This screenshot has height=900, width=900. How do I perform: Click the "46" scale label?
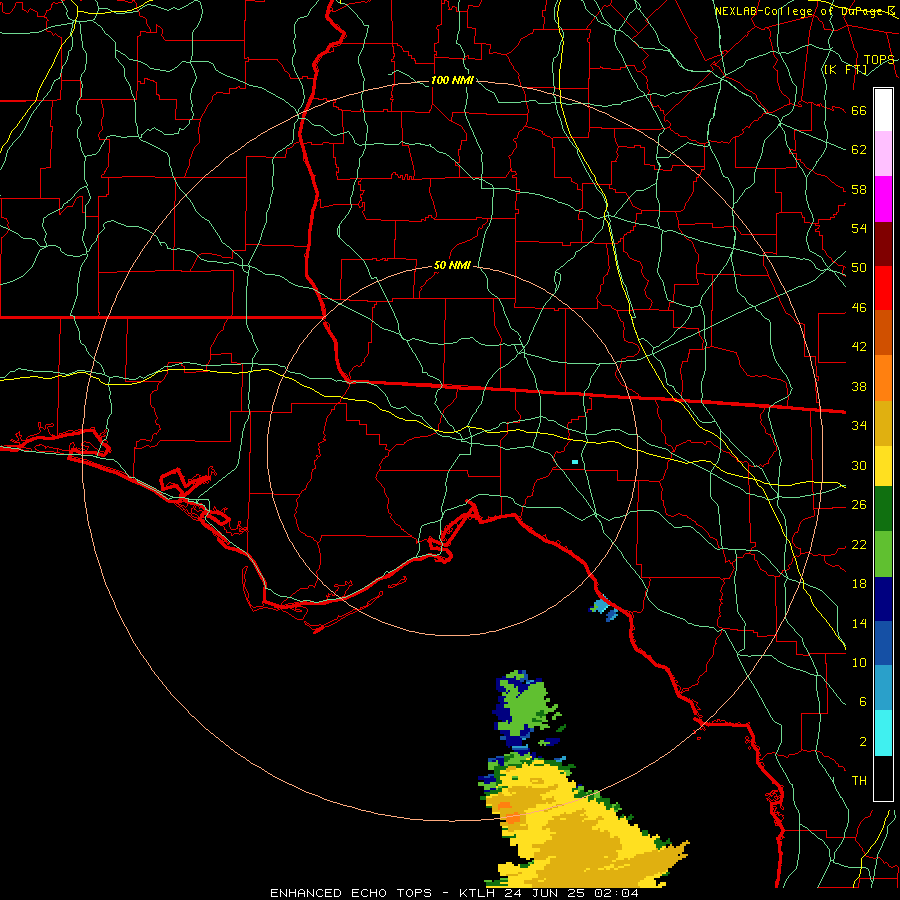click(x=859, y=307)
